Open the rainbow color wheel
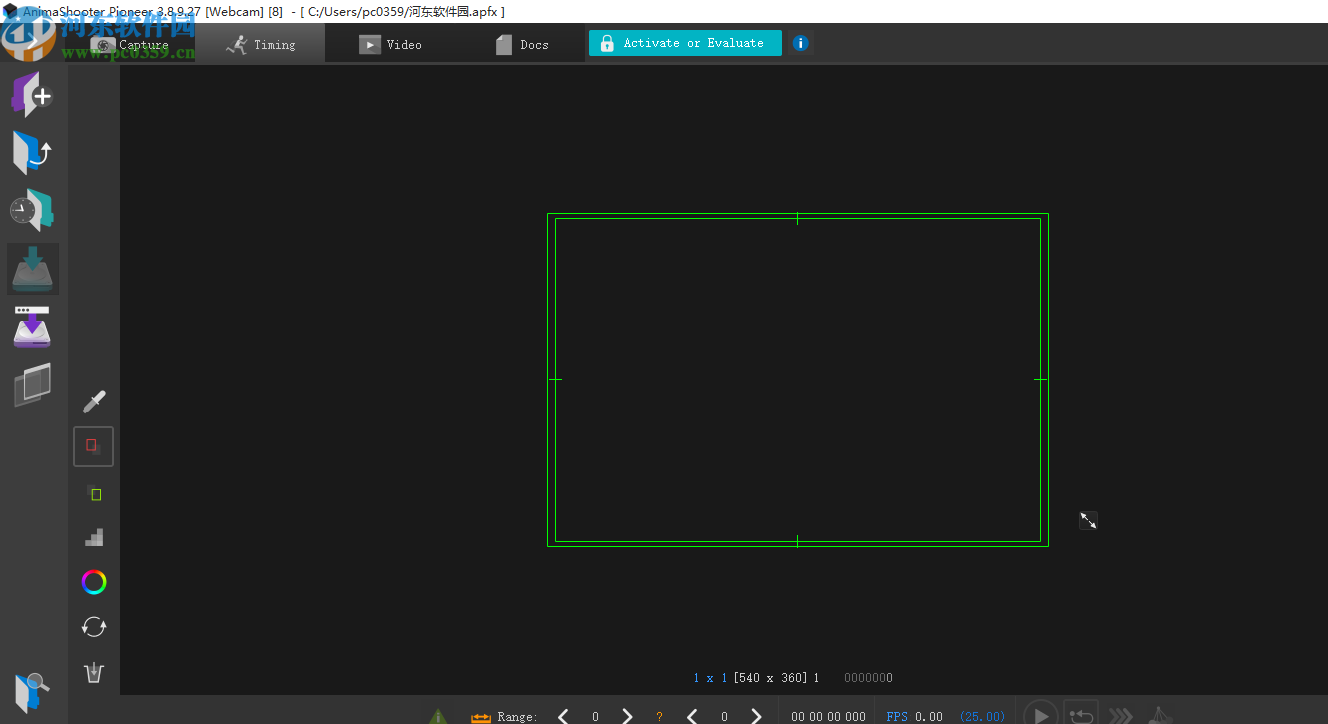Viewport: 1328px width, 724px height. pyautogui.click(x=94, y=582)
